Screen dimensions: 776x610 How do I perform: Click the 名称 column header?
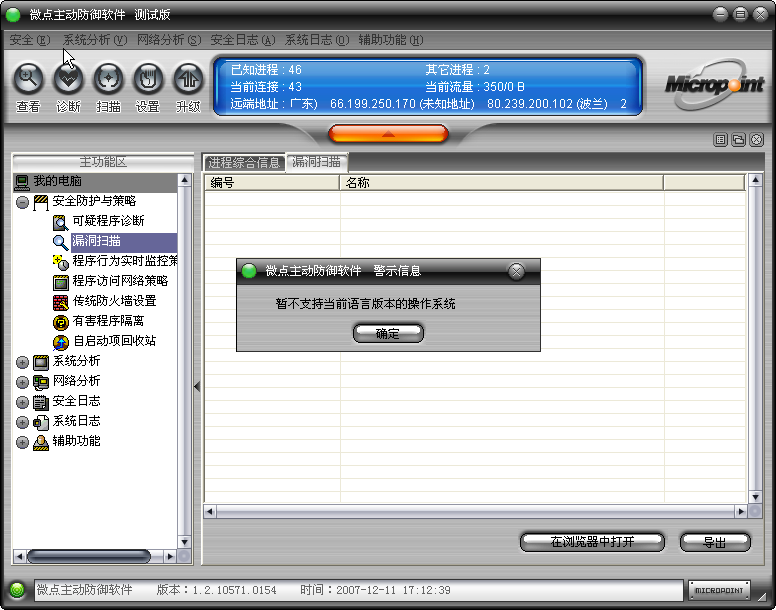pyautogui.click(x=501, y=183)
